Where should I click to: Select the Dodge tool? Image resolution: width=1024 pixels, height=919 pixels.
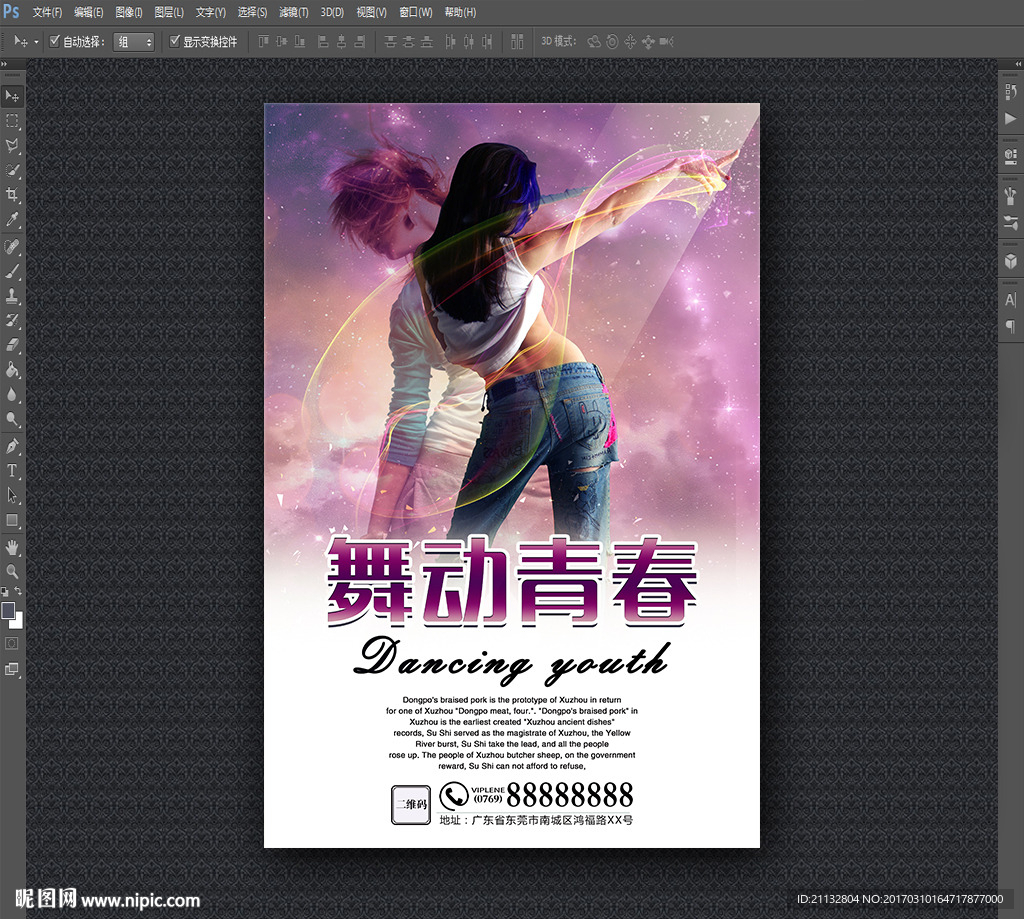click(x=12, y=419)
